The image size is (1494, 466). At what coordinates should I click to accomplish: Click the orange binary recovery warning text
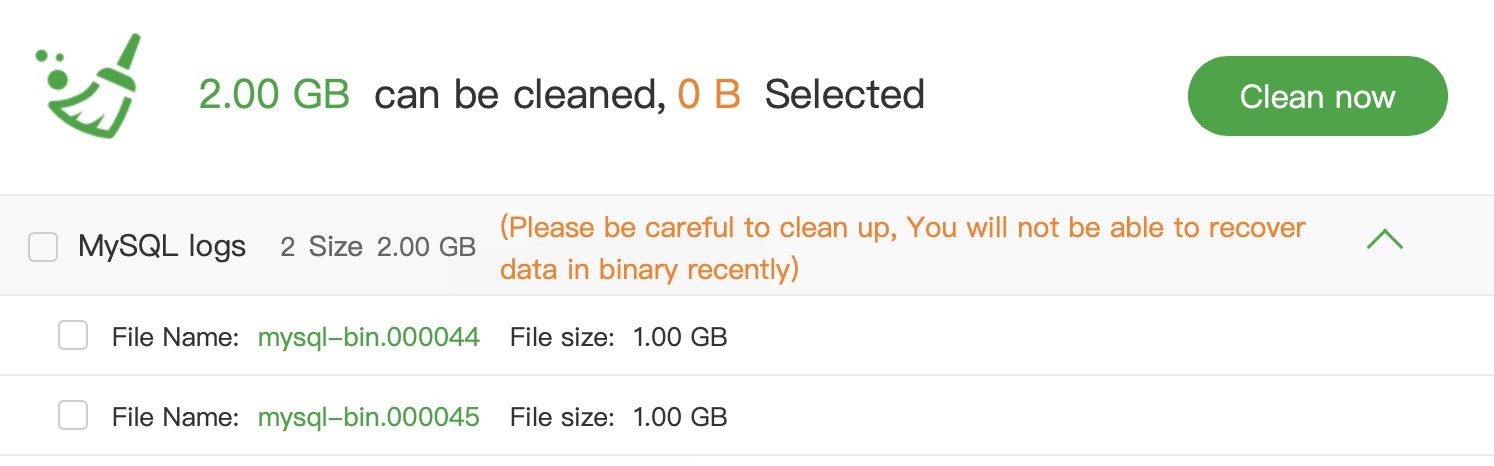(x=902, y=248)
